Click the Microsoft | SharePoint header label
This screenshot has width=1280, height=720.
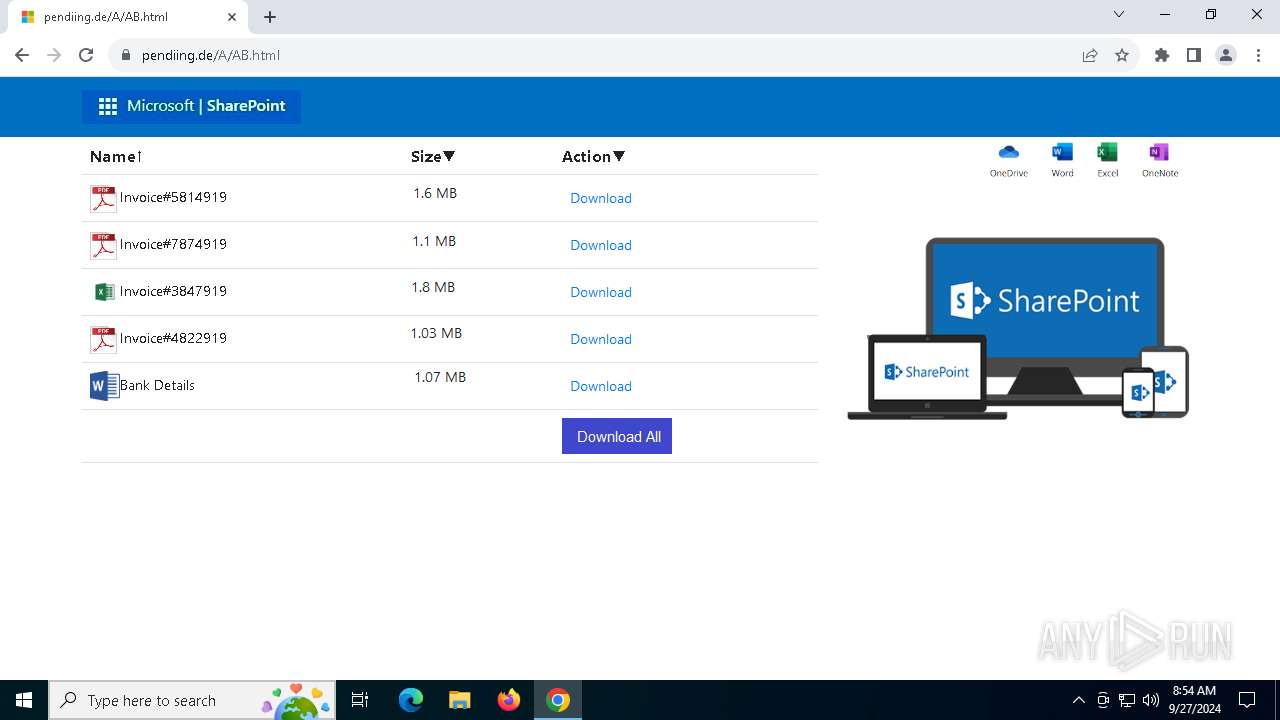[x=206, y=106]
